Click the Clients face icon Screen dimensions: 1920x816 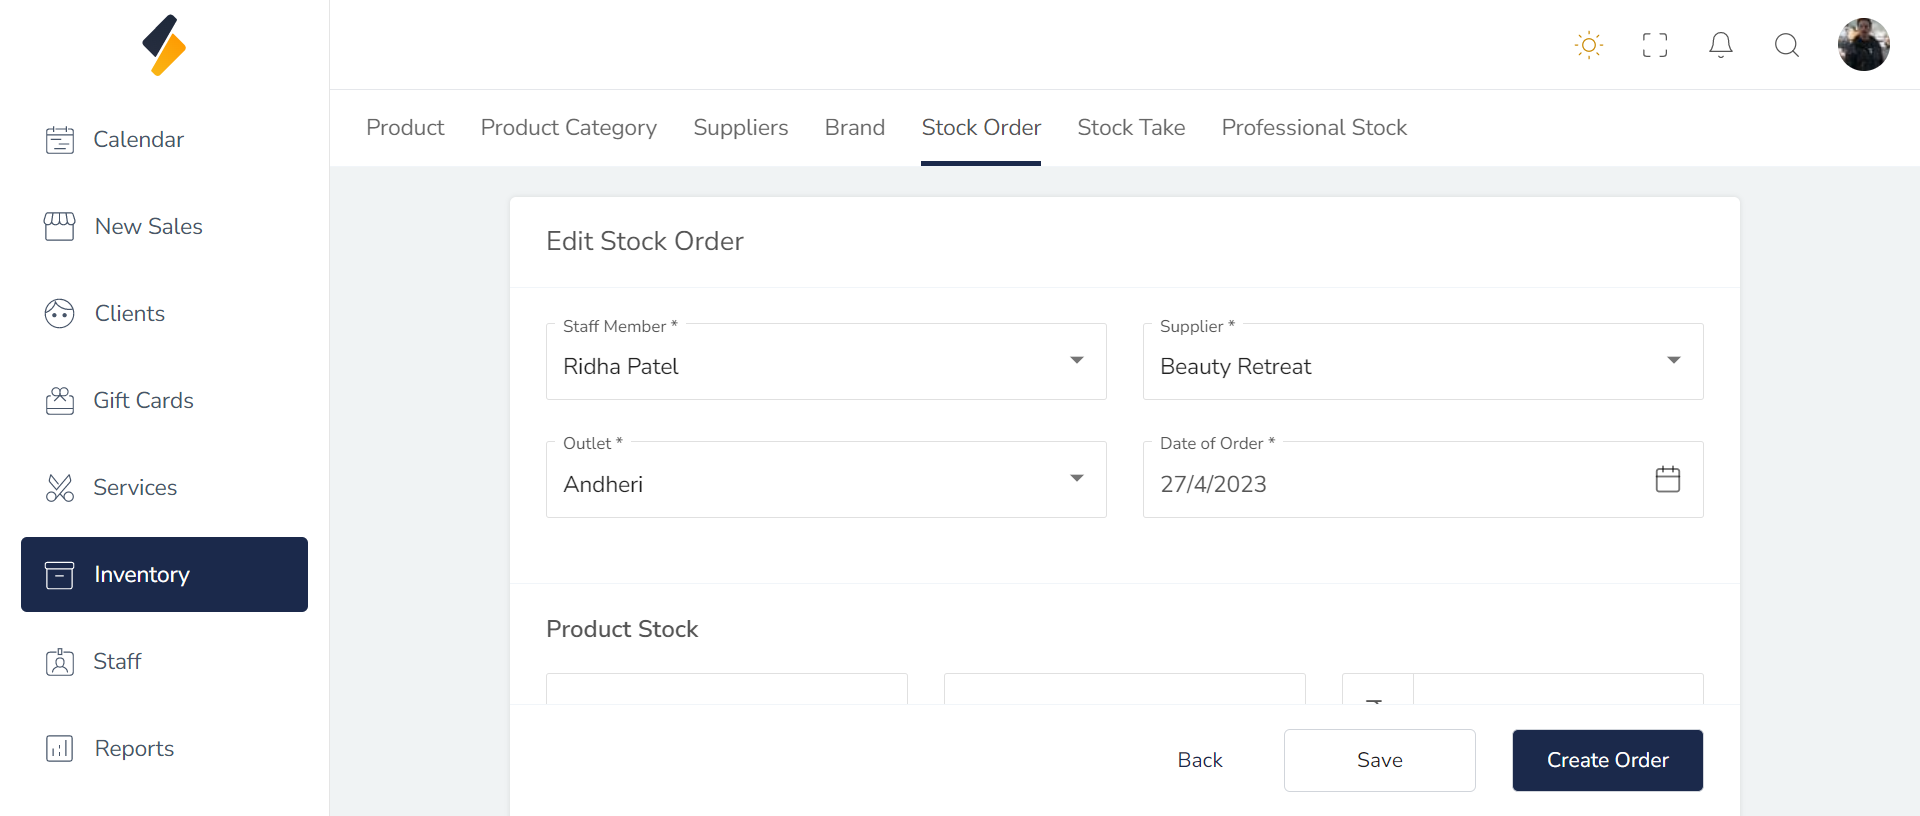coord(60,314)
